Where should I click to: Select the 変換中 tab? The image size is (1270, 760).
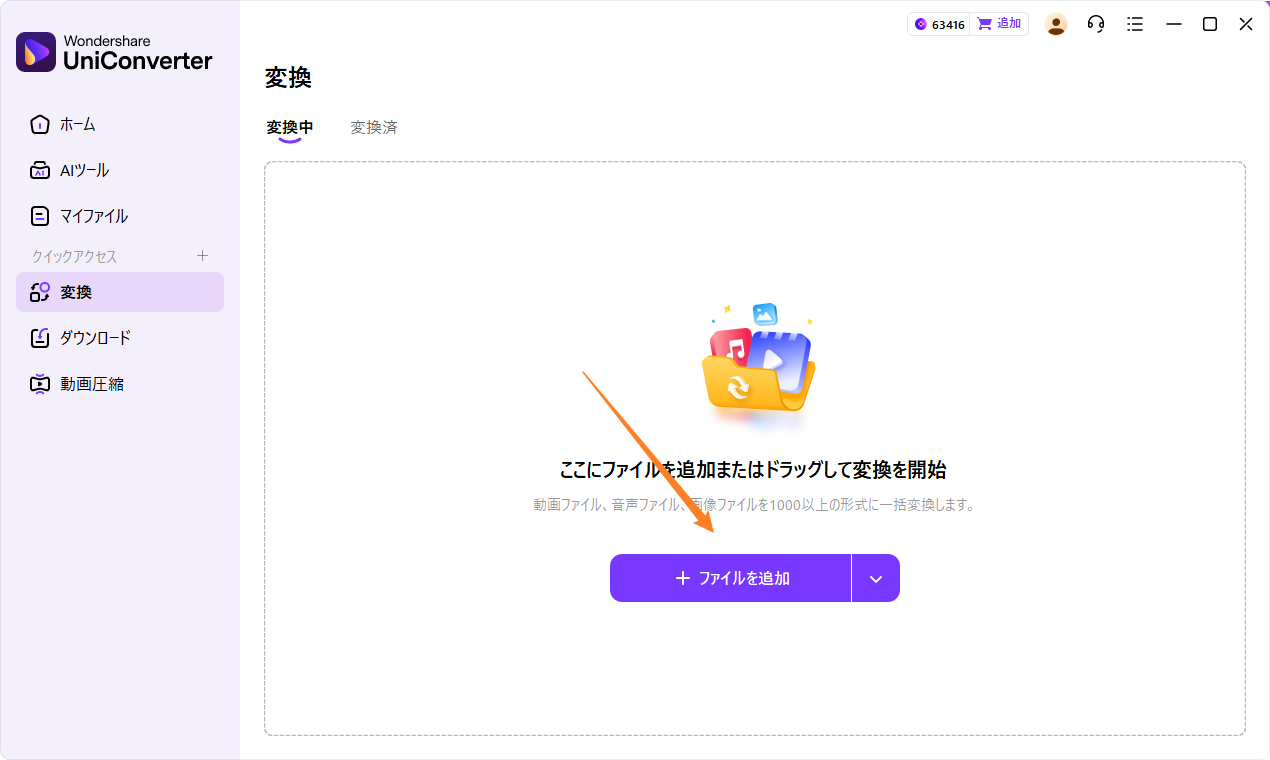coord(289,127)
